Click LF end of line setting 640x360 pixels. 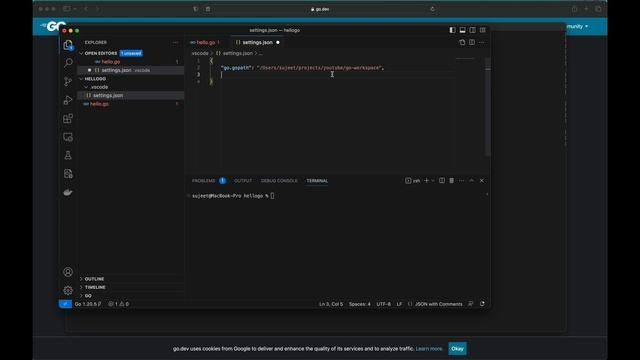coord(400,304)
